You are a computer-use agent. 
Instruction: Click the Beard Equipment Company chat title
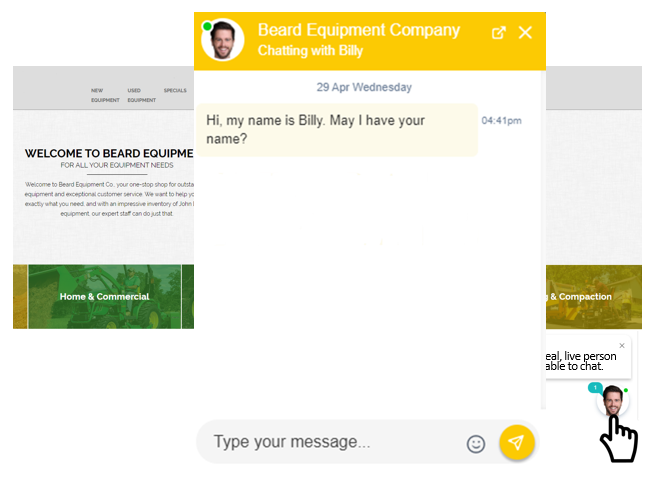359,30
